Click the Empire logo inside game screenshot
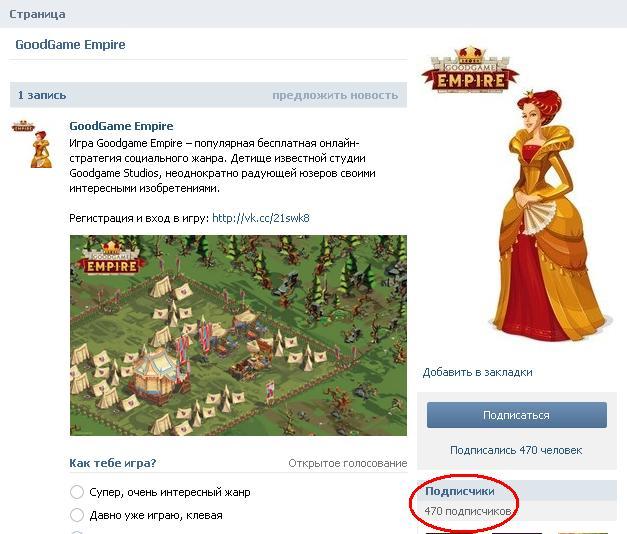The image size is (627, 534). tap(111, 259)
